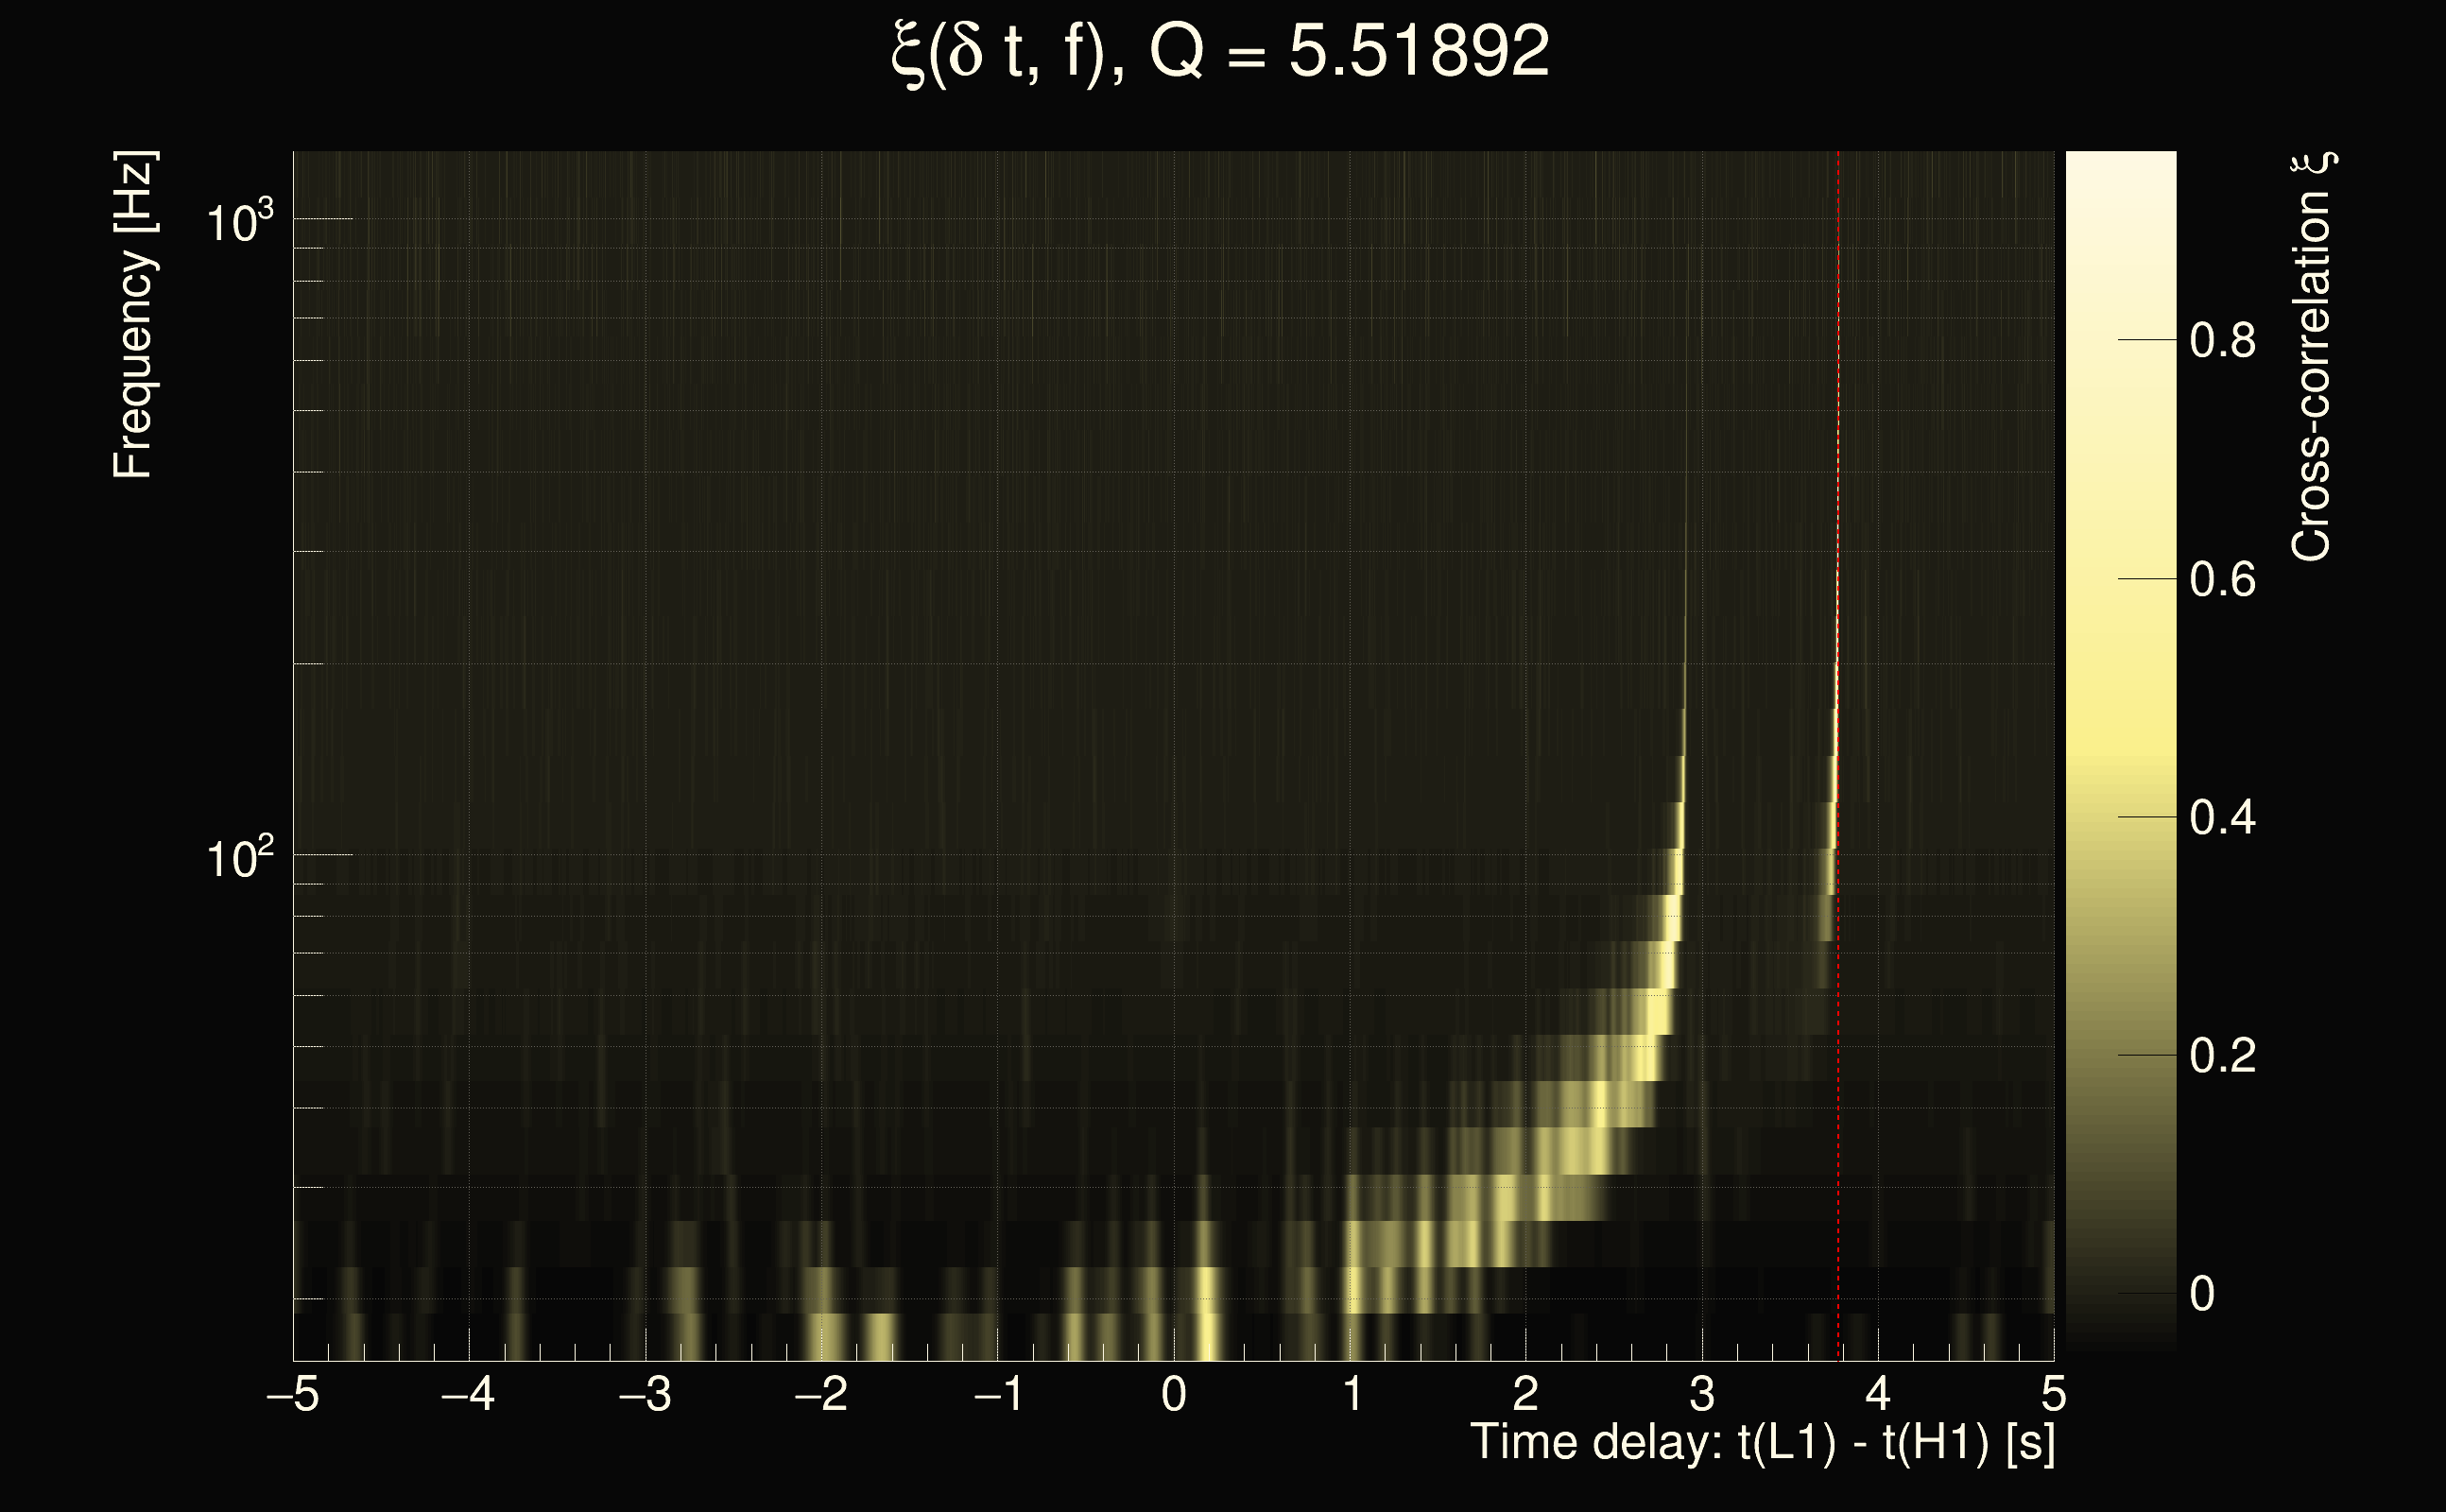Viewport: 2446px width, 1512px height.
Task: Click the 0.2 colorbar tick label
Action: 2222,1056
